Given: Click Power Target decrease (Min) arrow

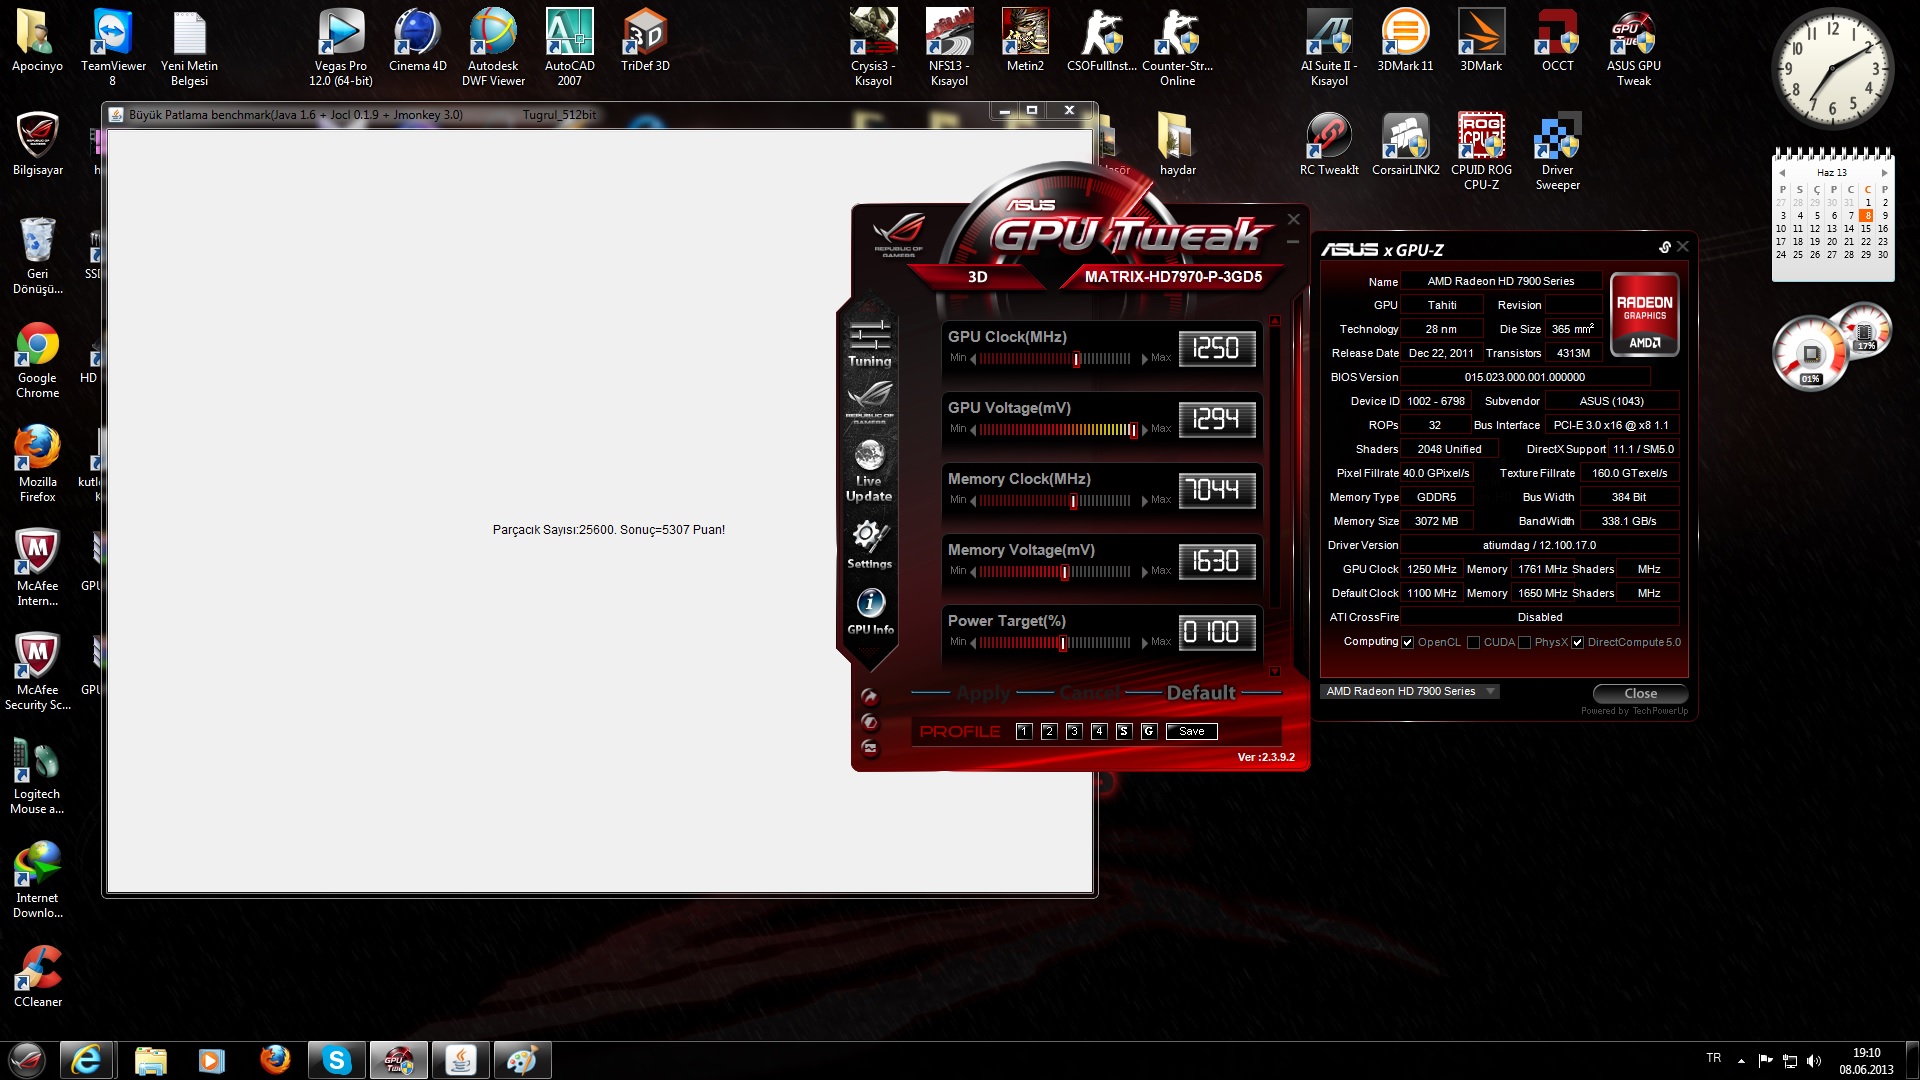Looking at the screenshot, I should pyautogui.click(x=973, y=643).
